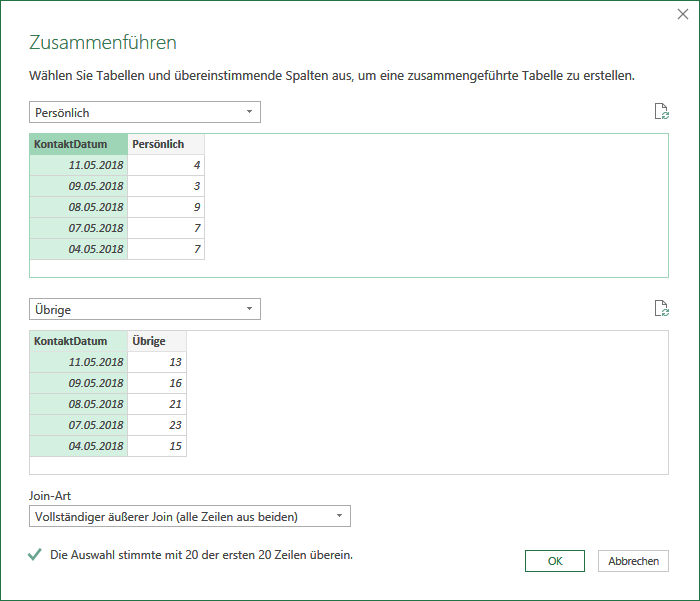700x601 pixels.
Task: Click 07.05.2018 cell in Persönlich table
Action: pos(79,228)
